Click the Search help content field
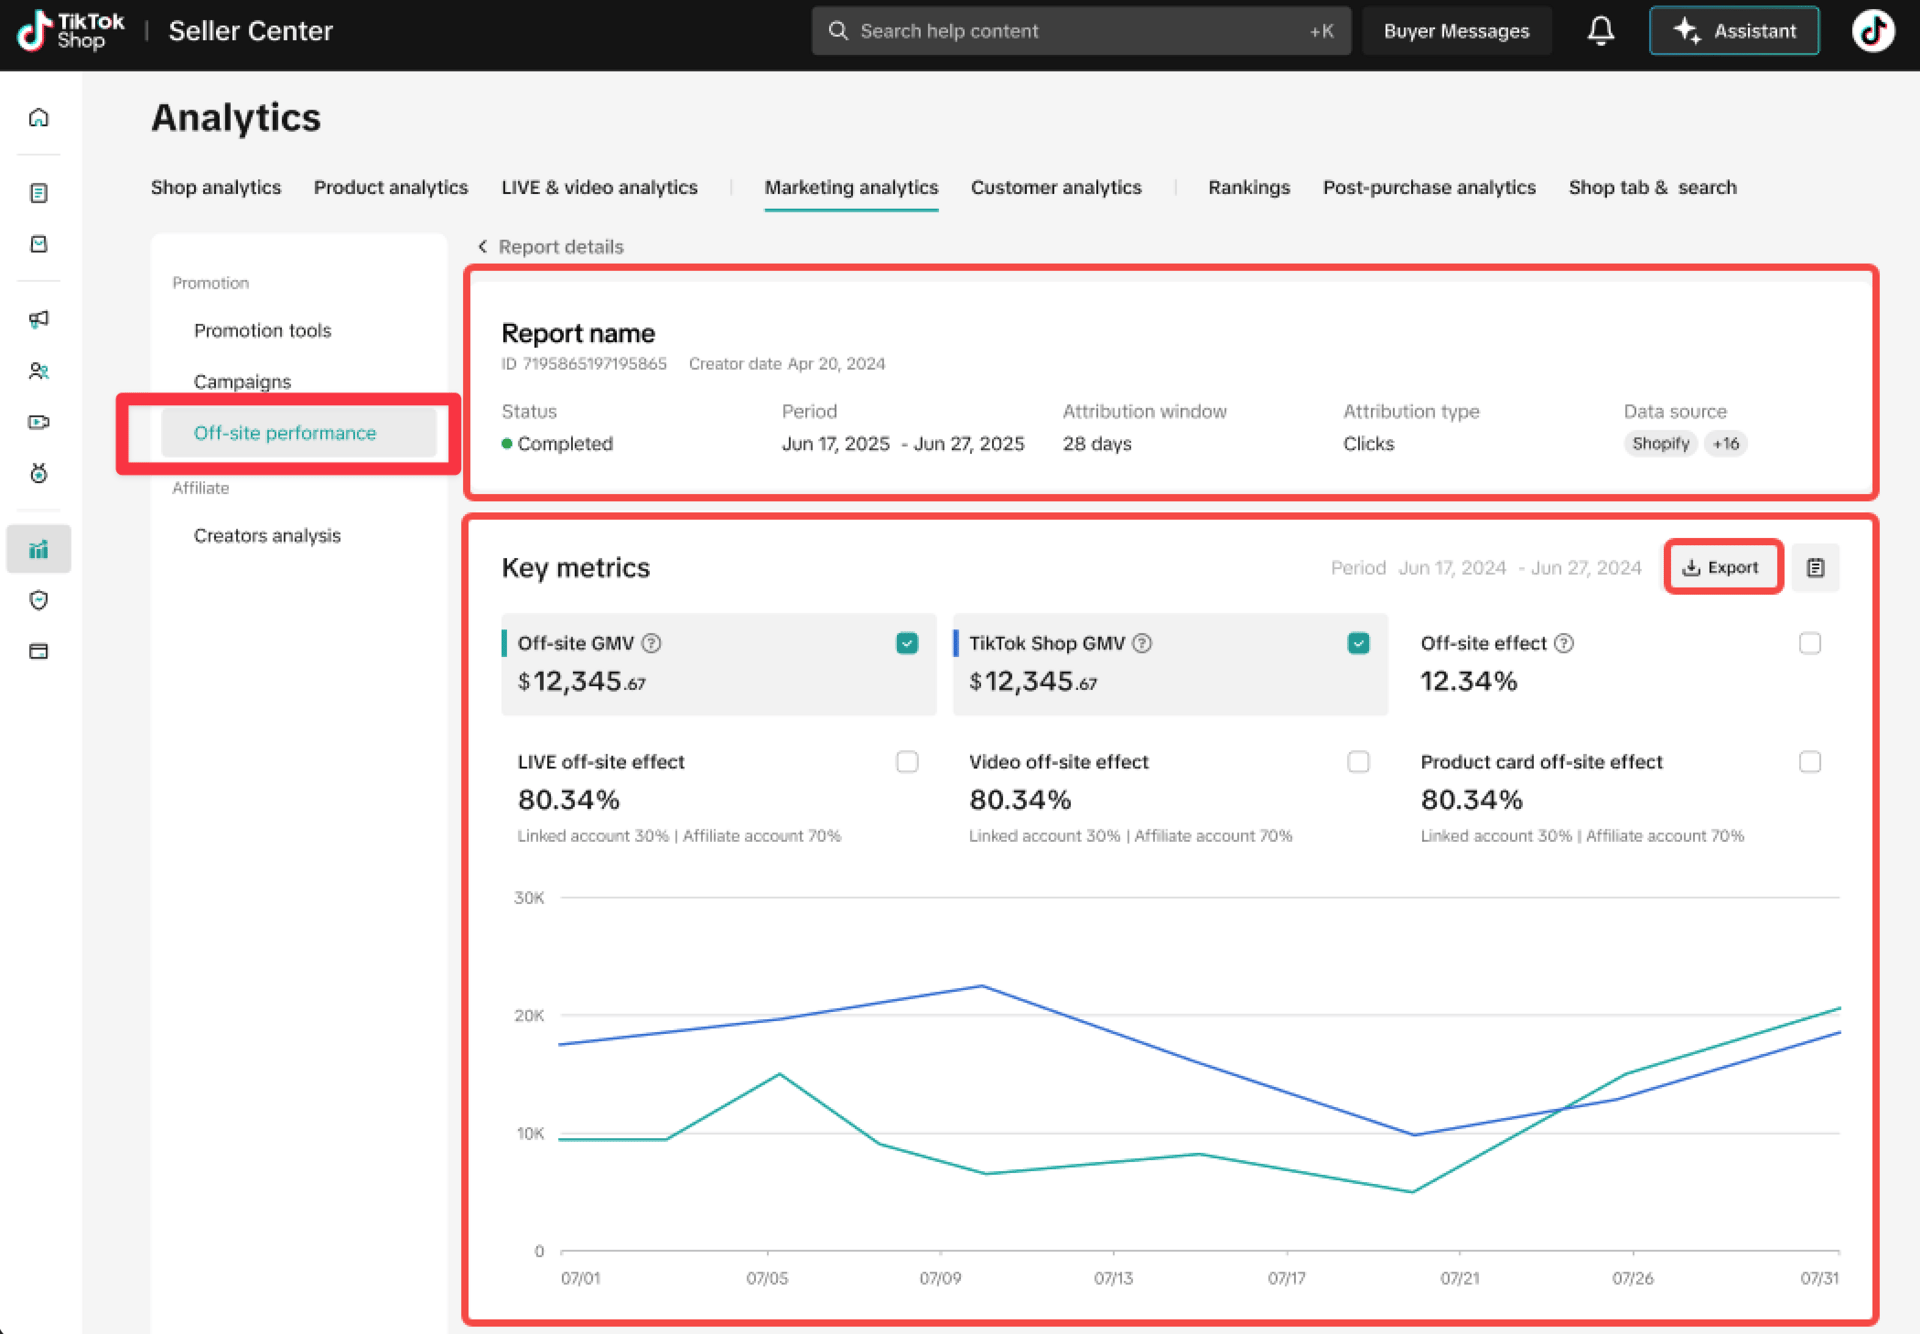The height and width of the screenshot is (1334, 1920). click(x=1080, y=31)
